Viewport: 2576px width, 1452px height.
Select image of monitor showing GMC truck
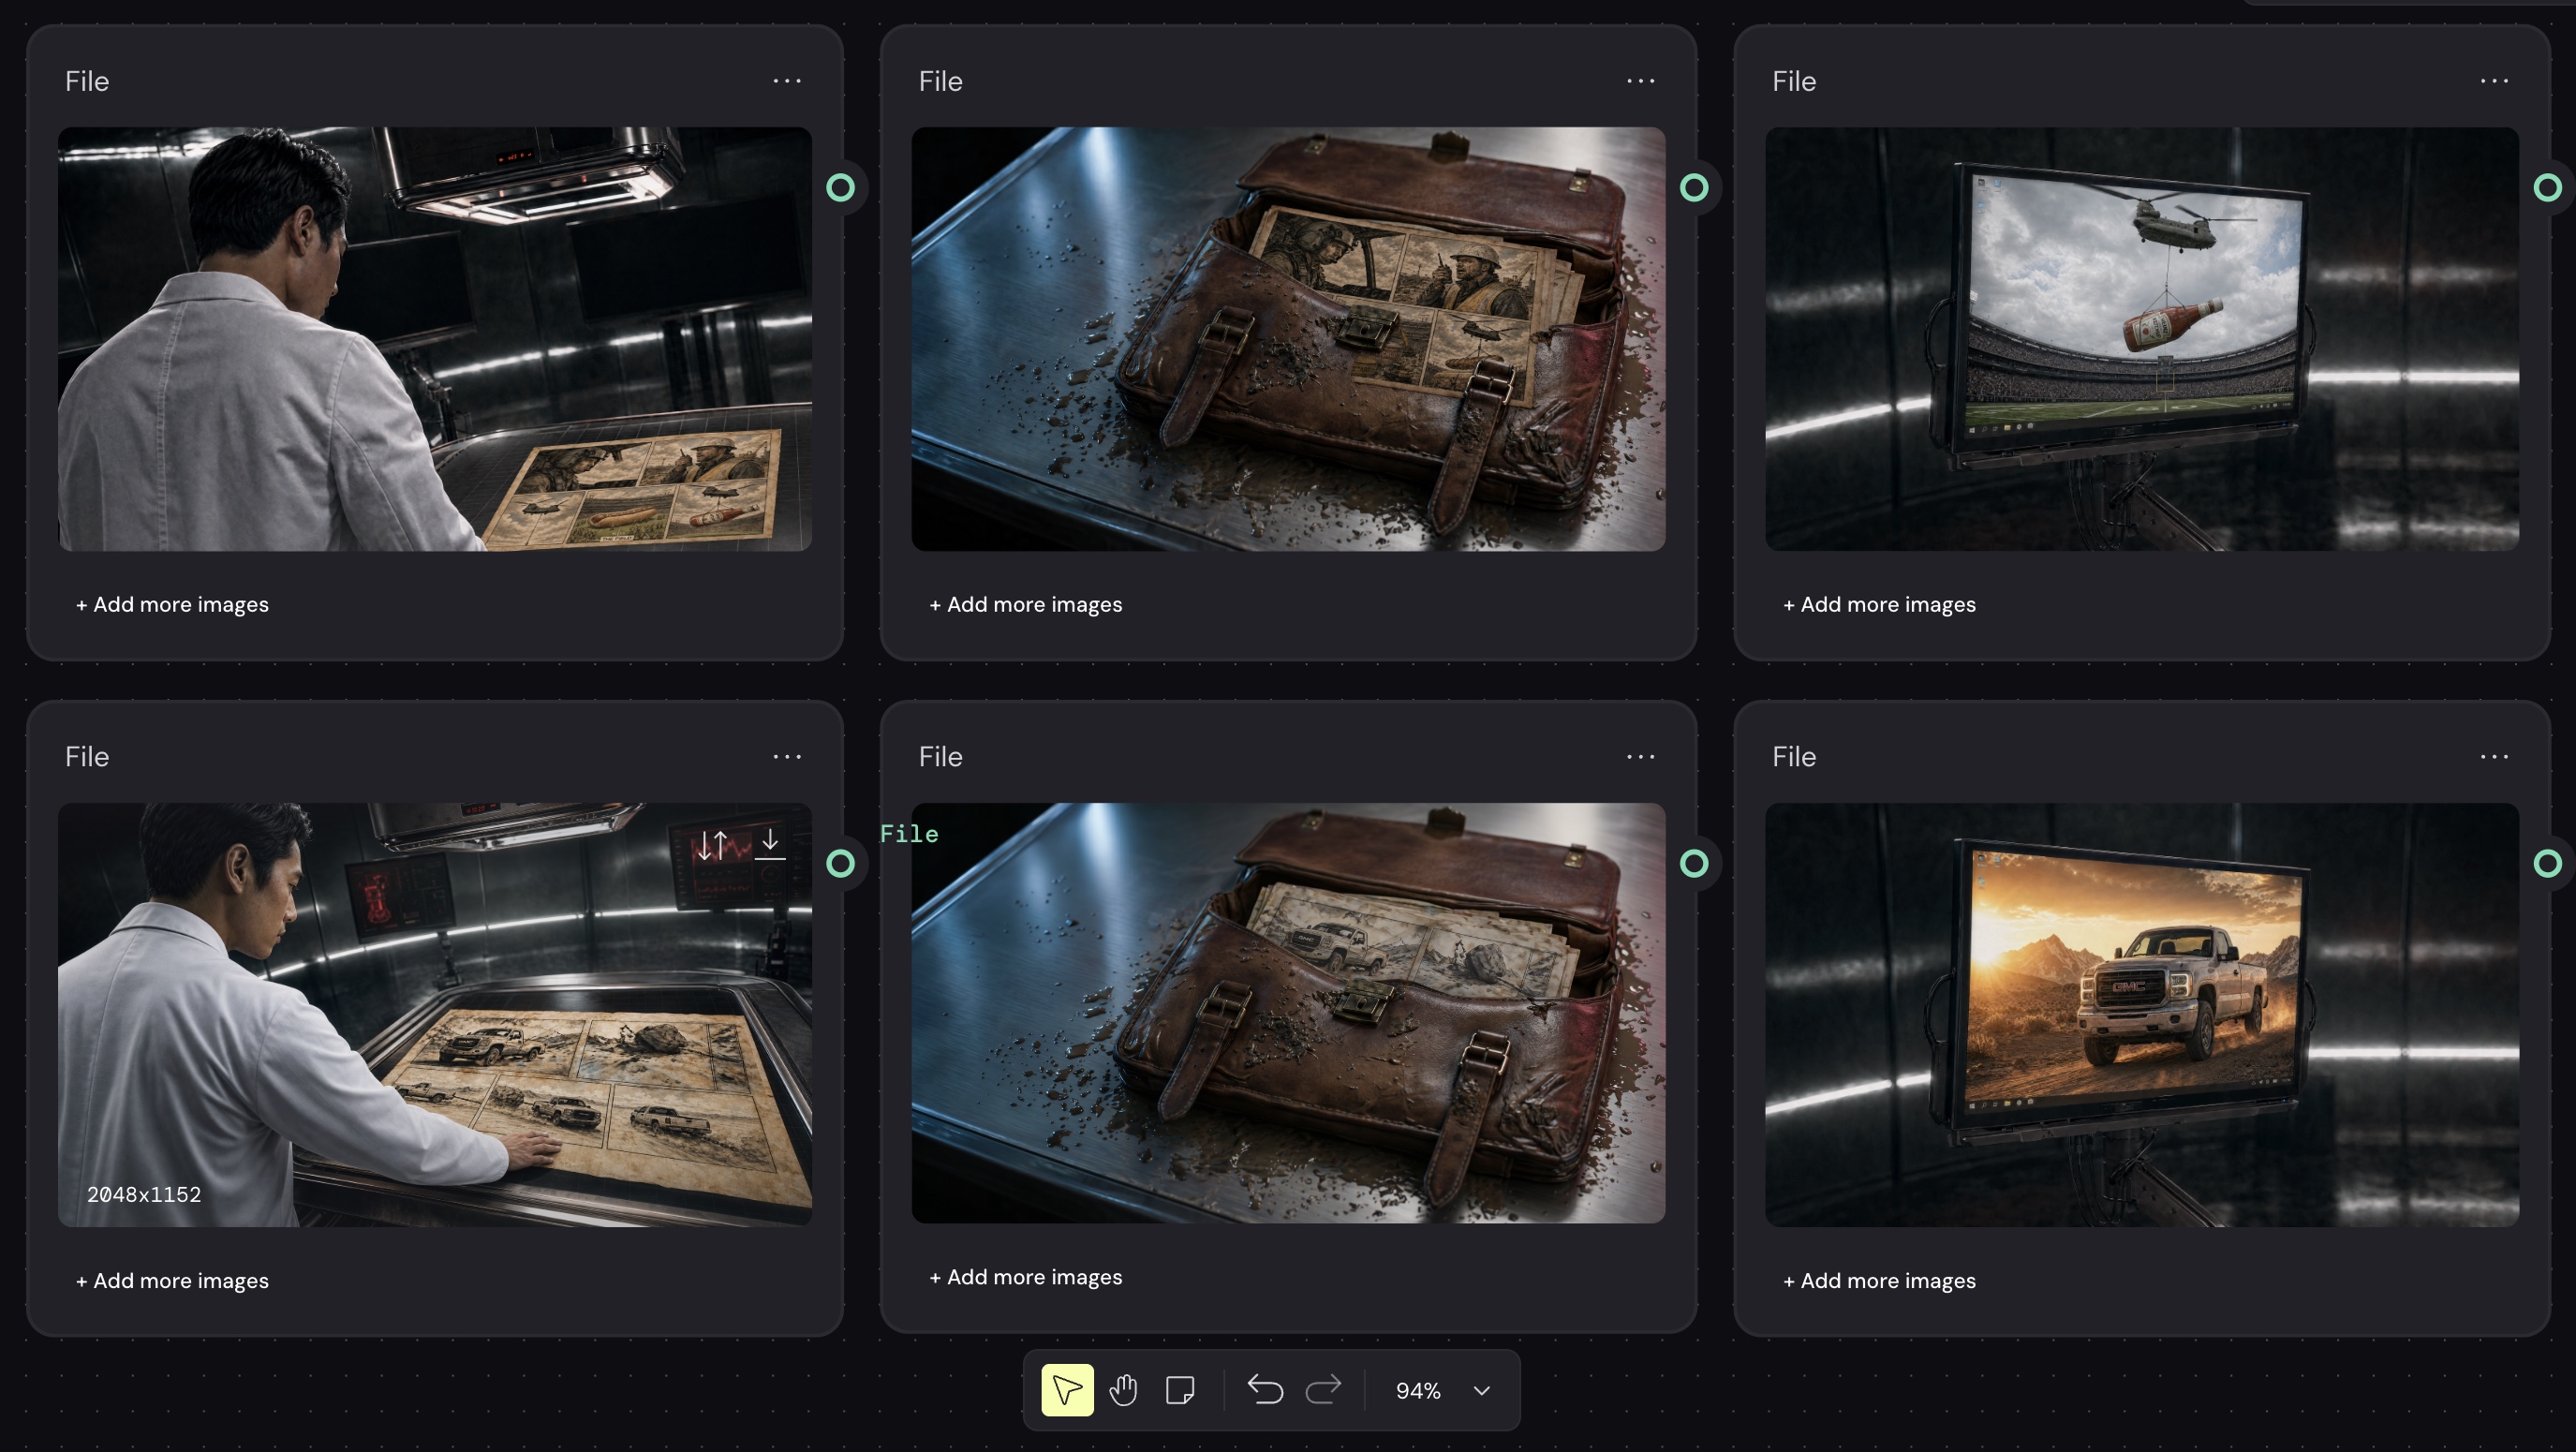[2142, 1015]
